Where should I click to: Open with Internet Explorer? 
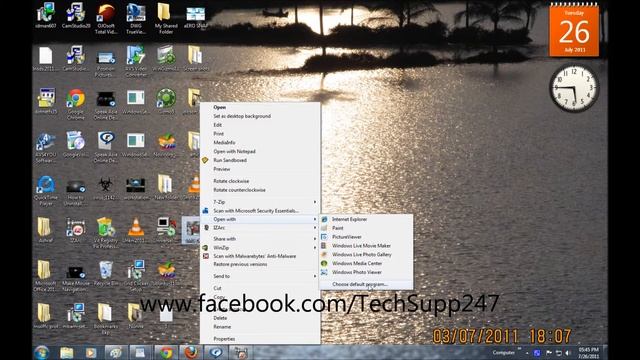point(366,220)
